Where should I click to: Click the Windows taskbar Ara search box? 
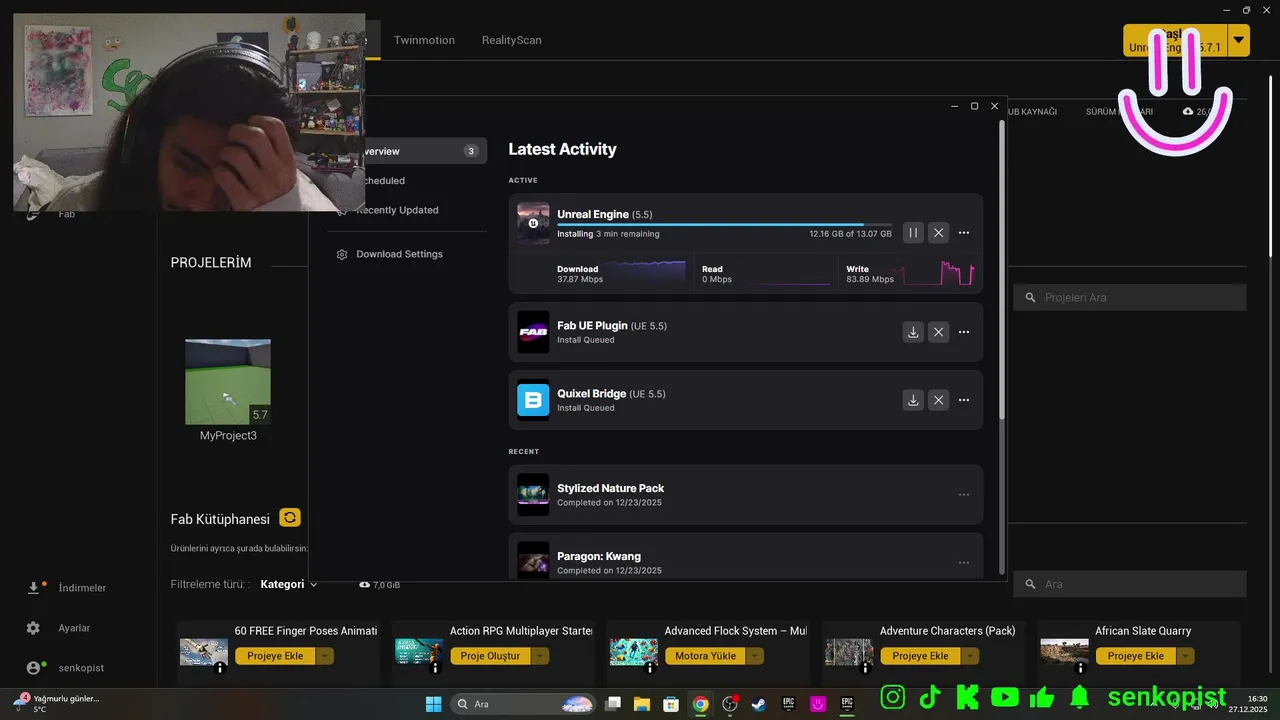click(x=523, y=704)
